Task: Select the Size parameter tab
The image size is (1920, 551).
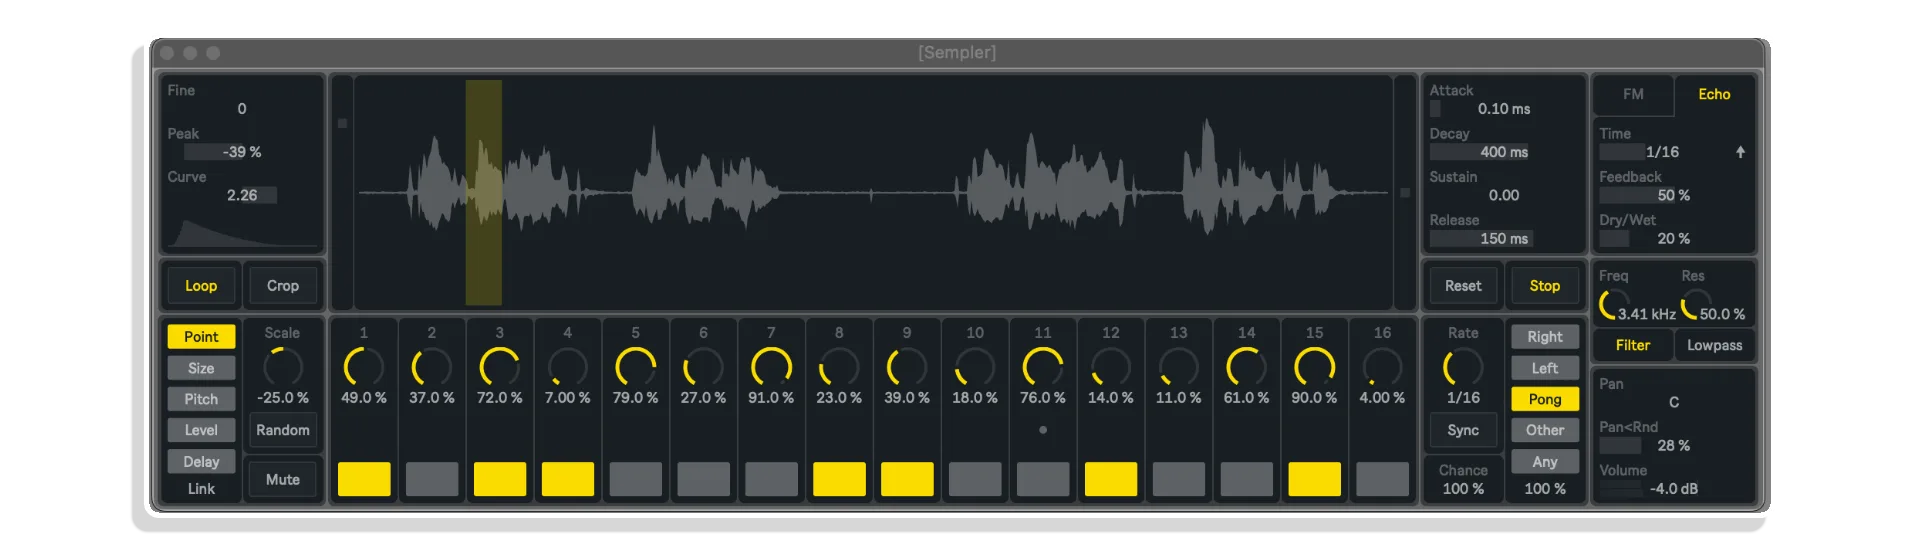Action: (x=201, y=368)
